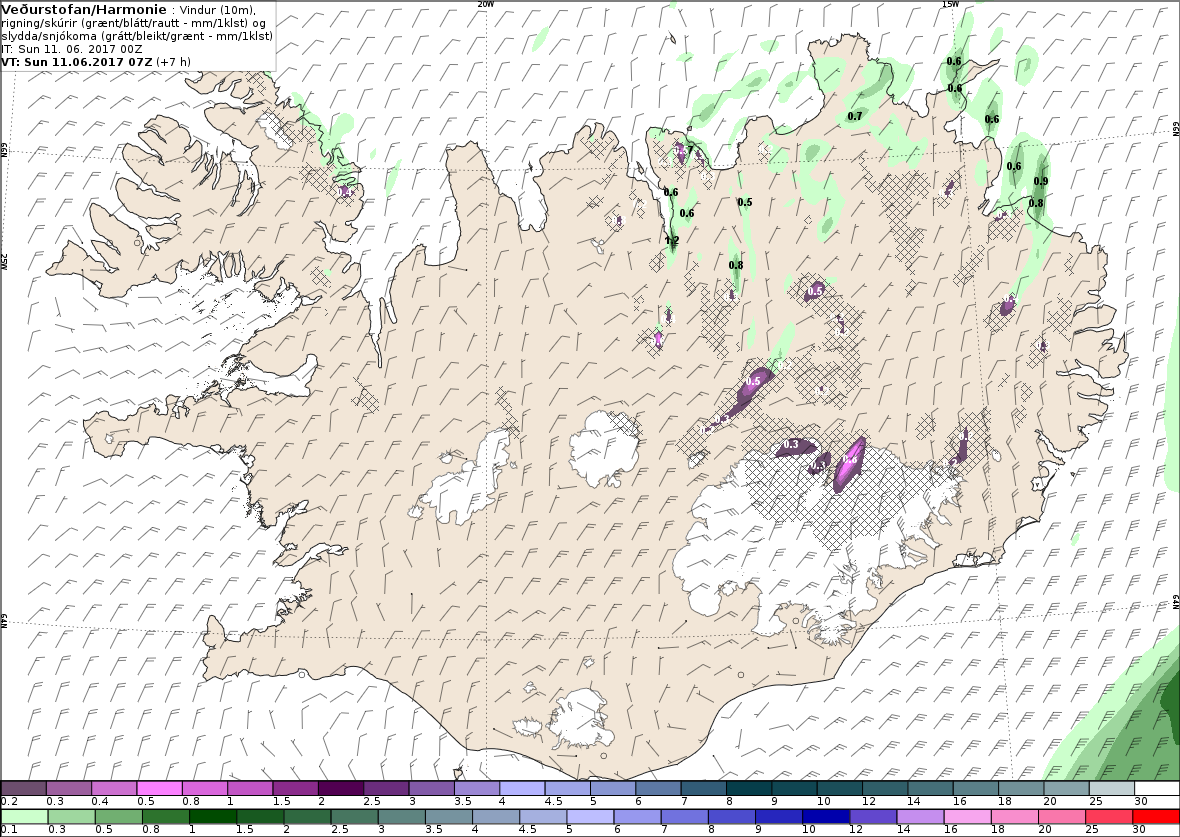The height and width of the screenshot is (837, 1180).
Task: Click the 0.8 value directly beneath 0.9
Action: pyautogui.click(x=1036, y=203)
